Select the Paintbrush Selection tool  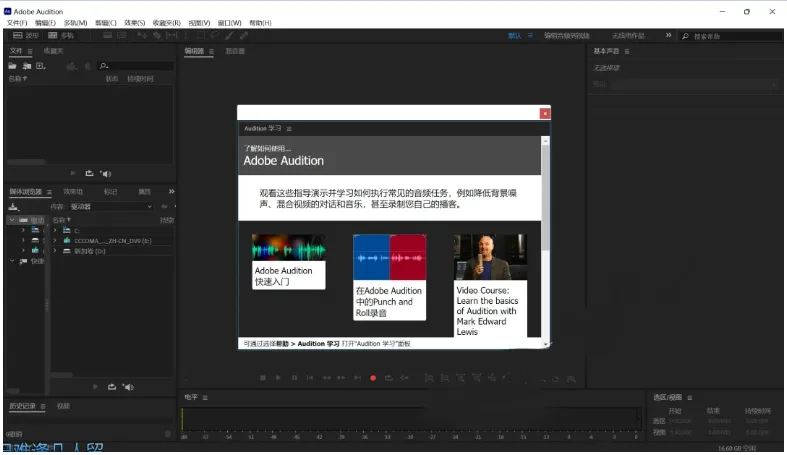coord(229,36)
